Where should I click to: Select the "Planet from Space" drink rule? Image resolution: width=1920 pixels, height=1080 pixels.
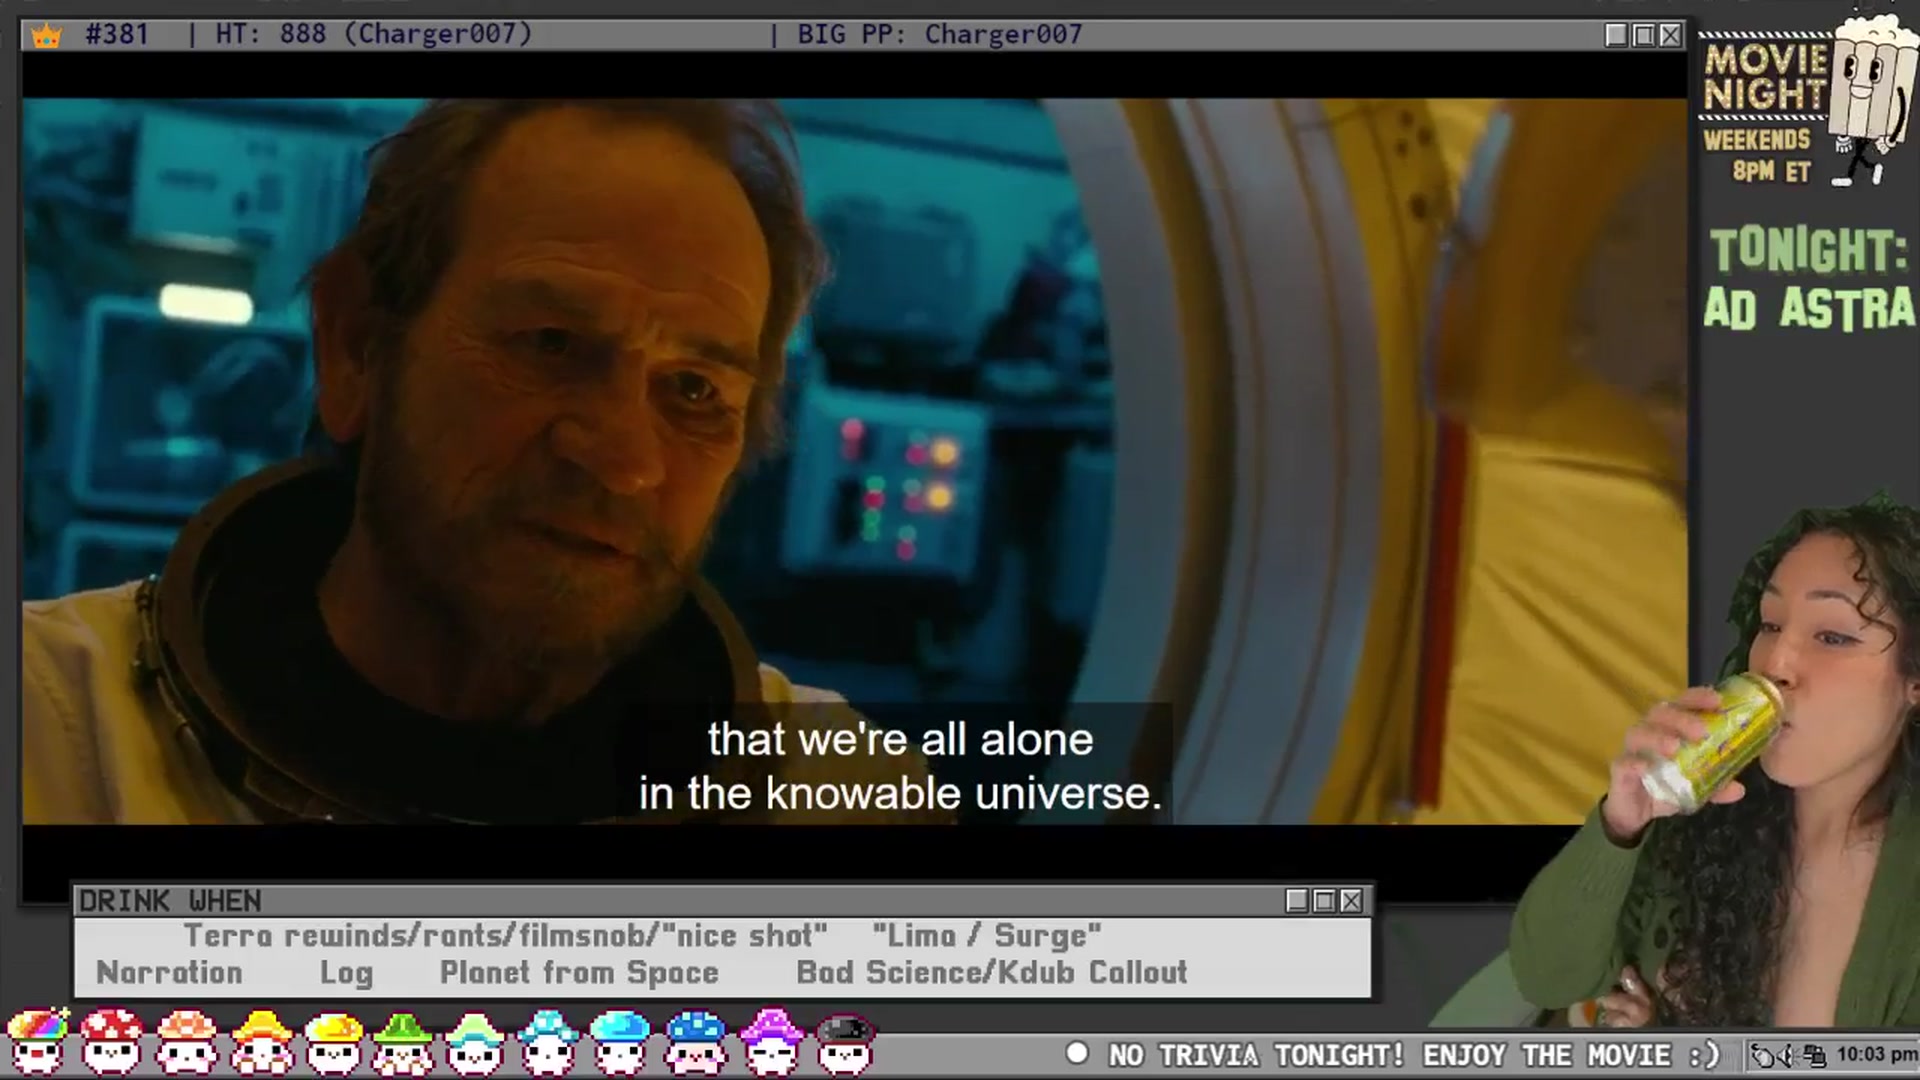pyautogui.click(x=579, y=973)
